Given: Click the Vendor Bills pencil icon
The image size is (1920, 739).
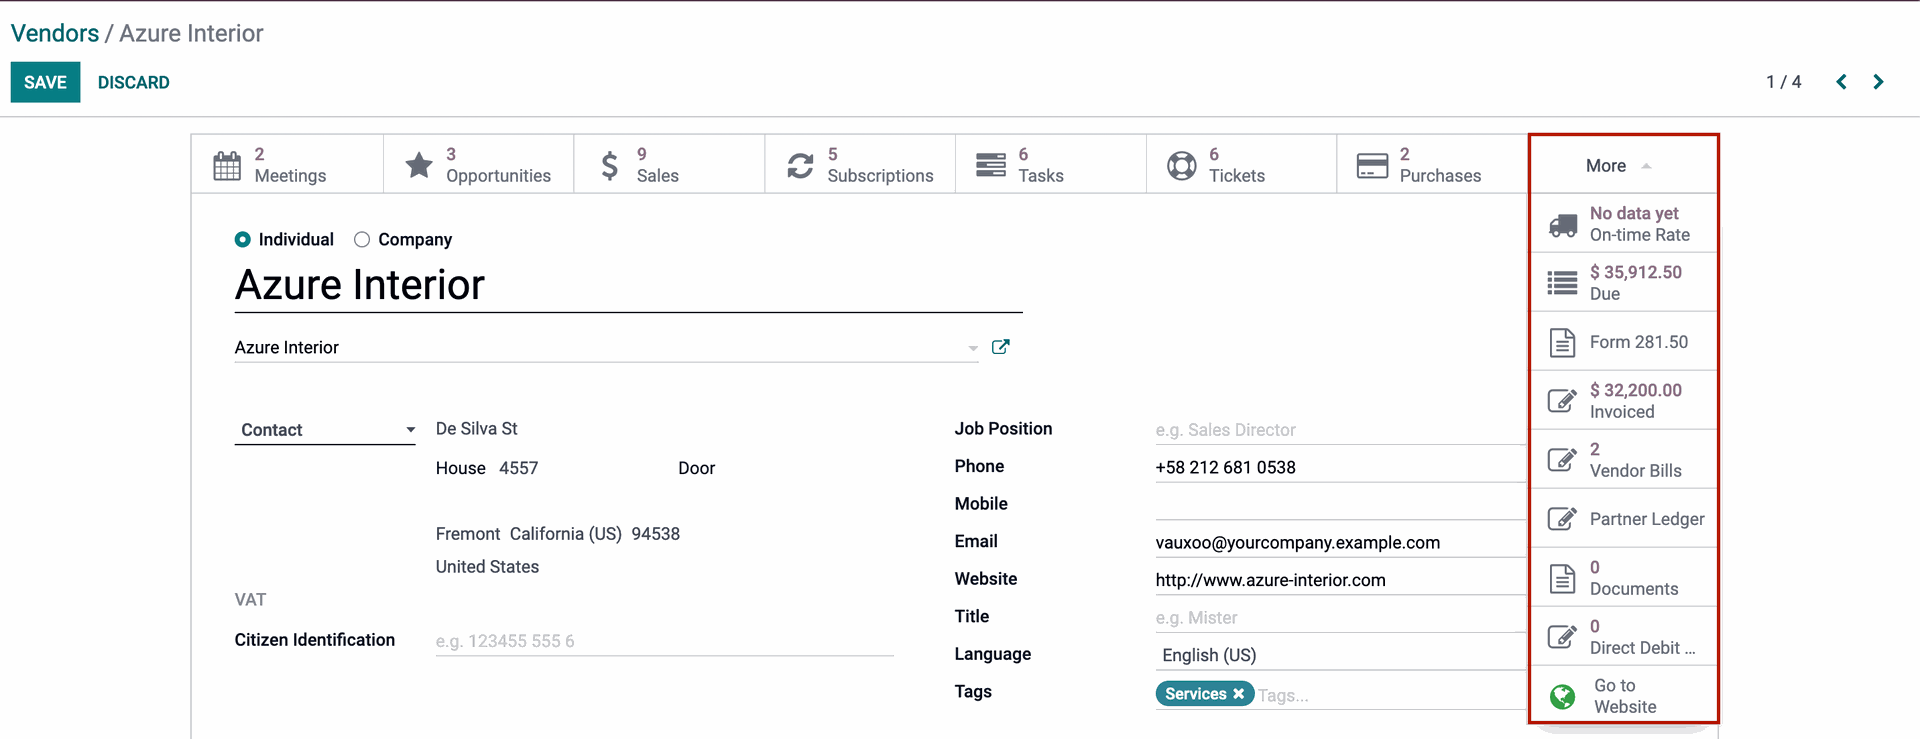Looking at the screenshot, I should click(x=1563, y=460).
